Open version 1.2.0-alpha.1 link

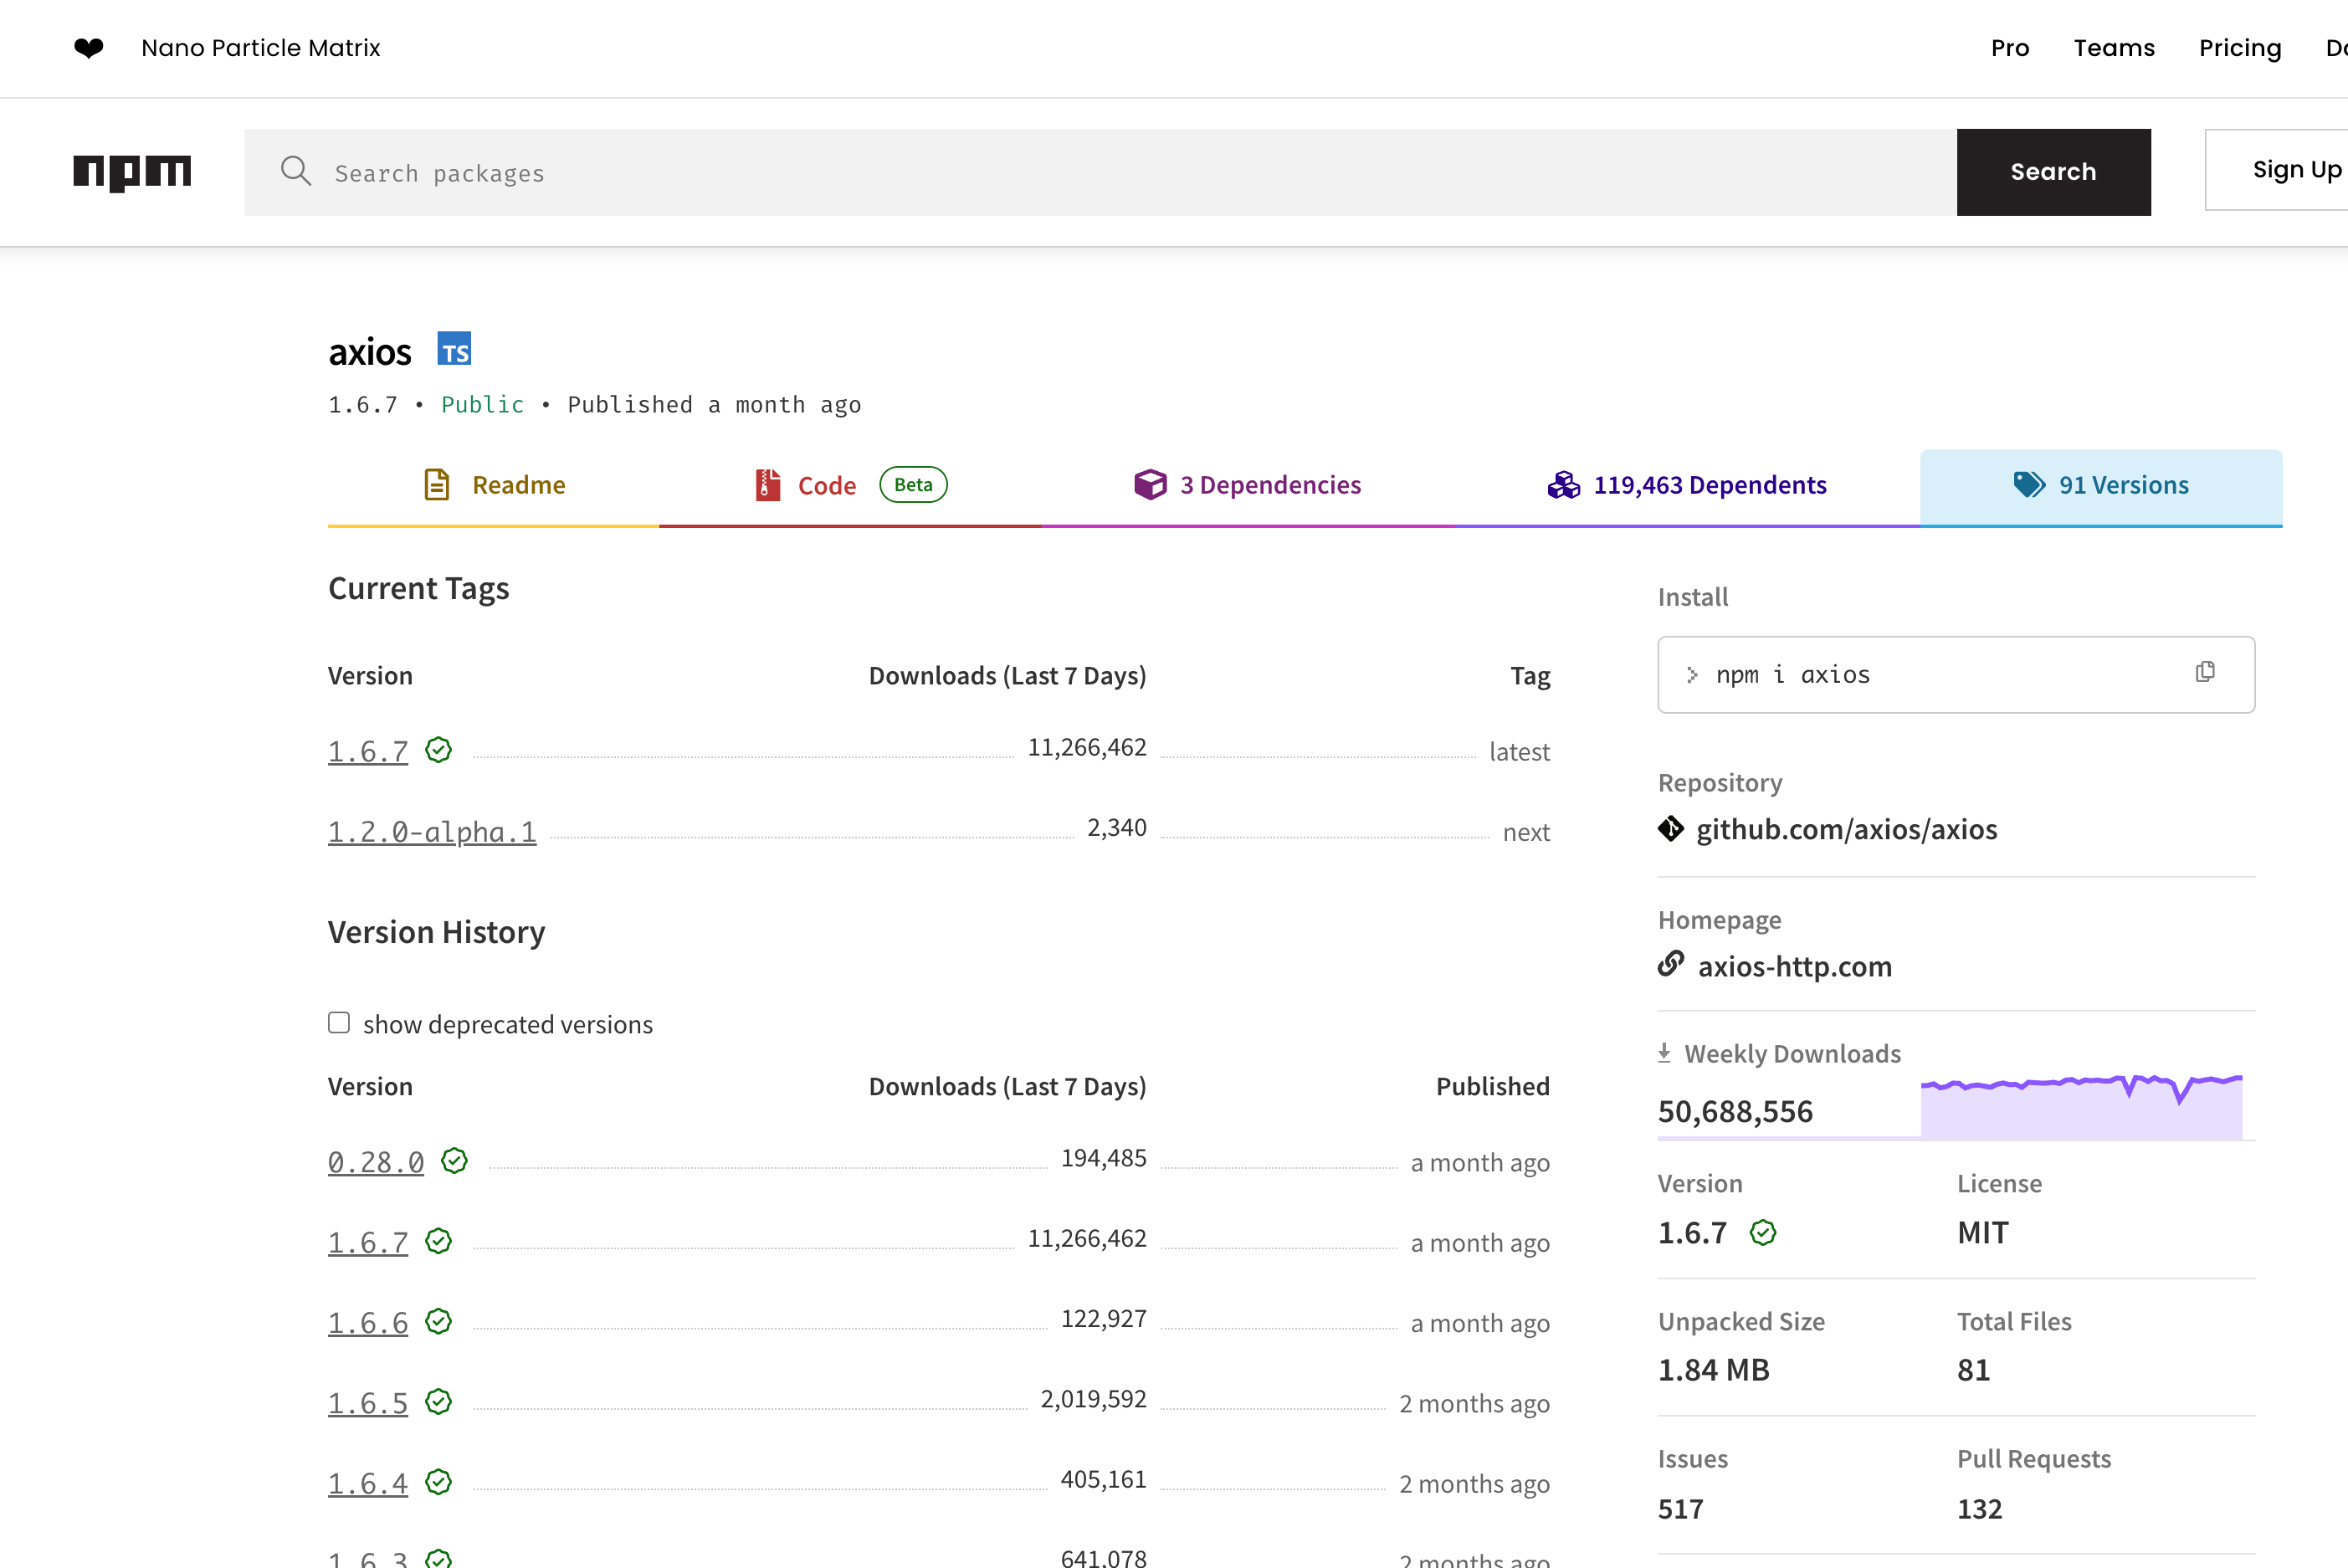(x=432, y=832)
